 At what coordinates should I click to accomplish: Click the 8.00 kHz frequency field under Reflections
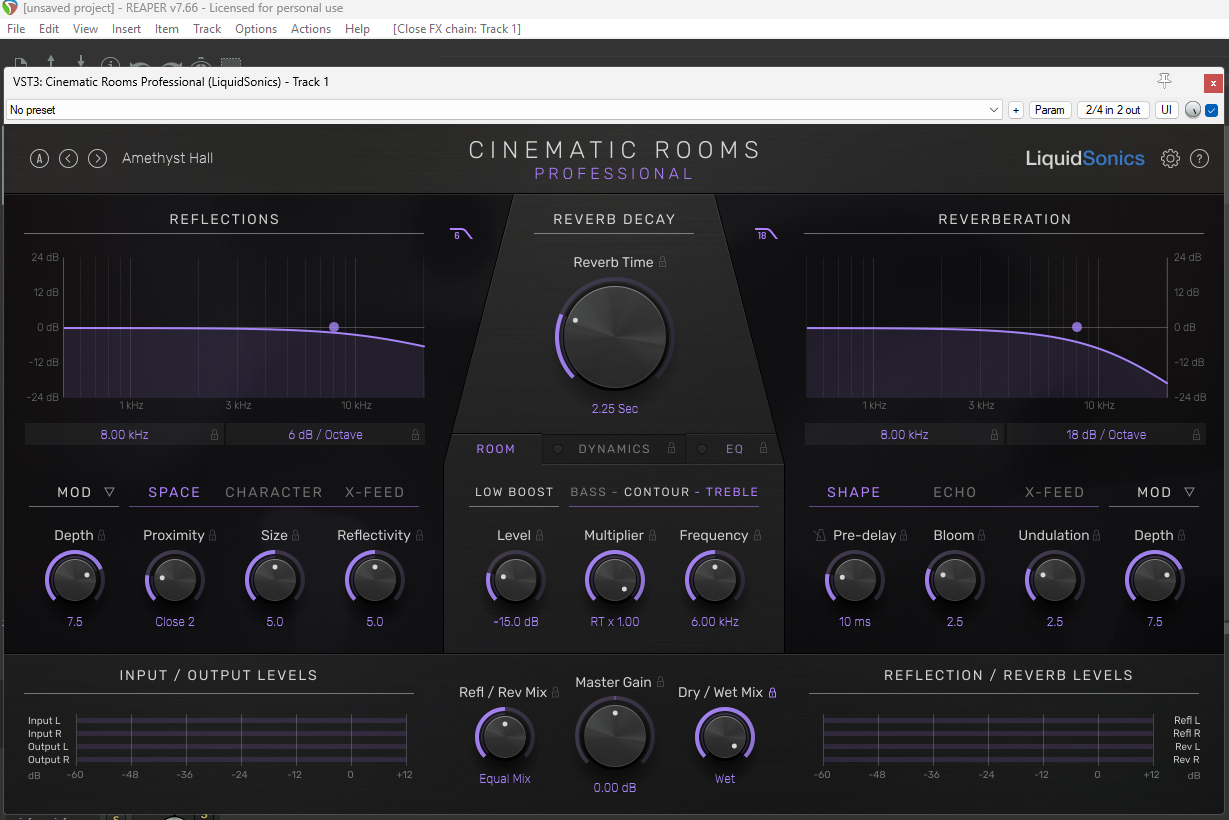click(124, 434)
